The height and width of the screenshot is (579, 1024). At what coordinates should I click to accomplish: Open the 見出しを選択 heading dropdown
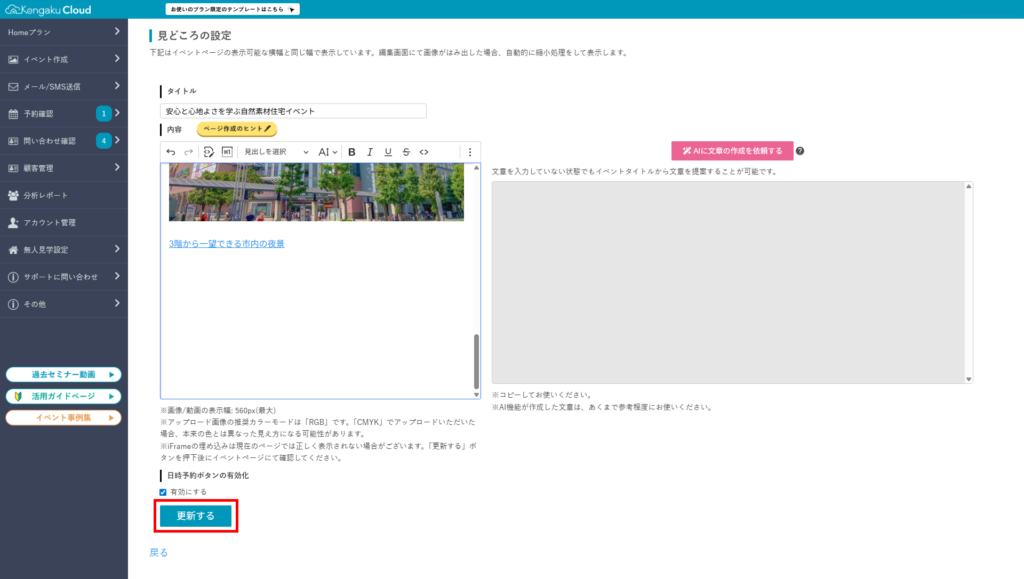point(276,152)
